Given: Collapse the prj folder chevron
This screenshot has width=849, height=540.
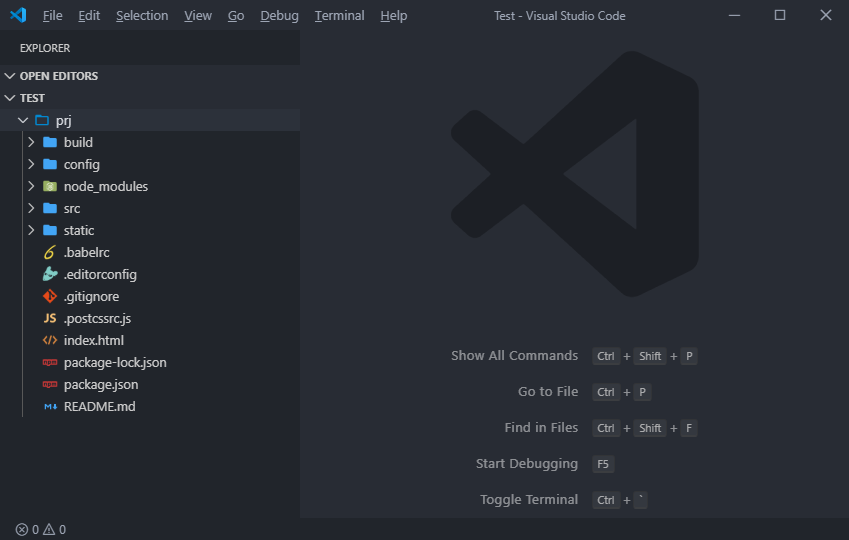Looking at the screenshot, I should [23, 120].
